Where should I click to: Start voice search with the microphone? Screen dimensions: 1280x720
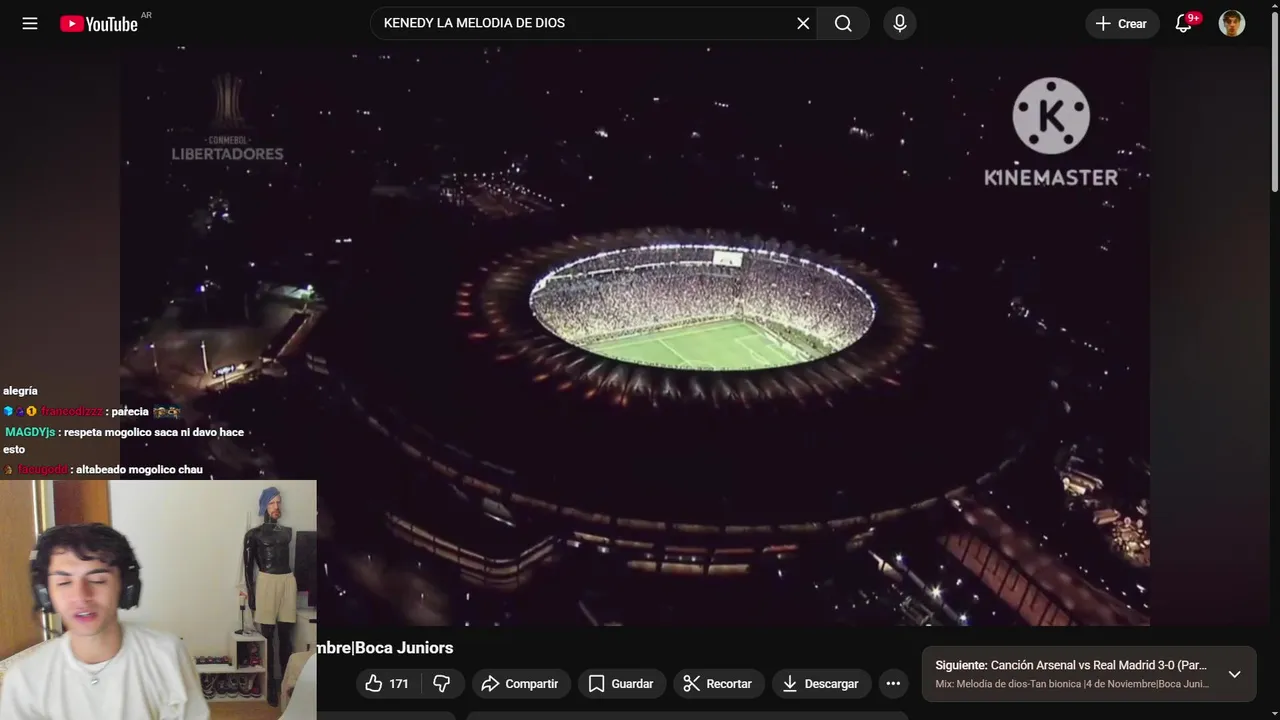click(899, 23)
